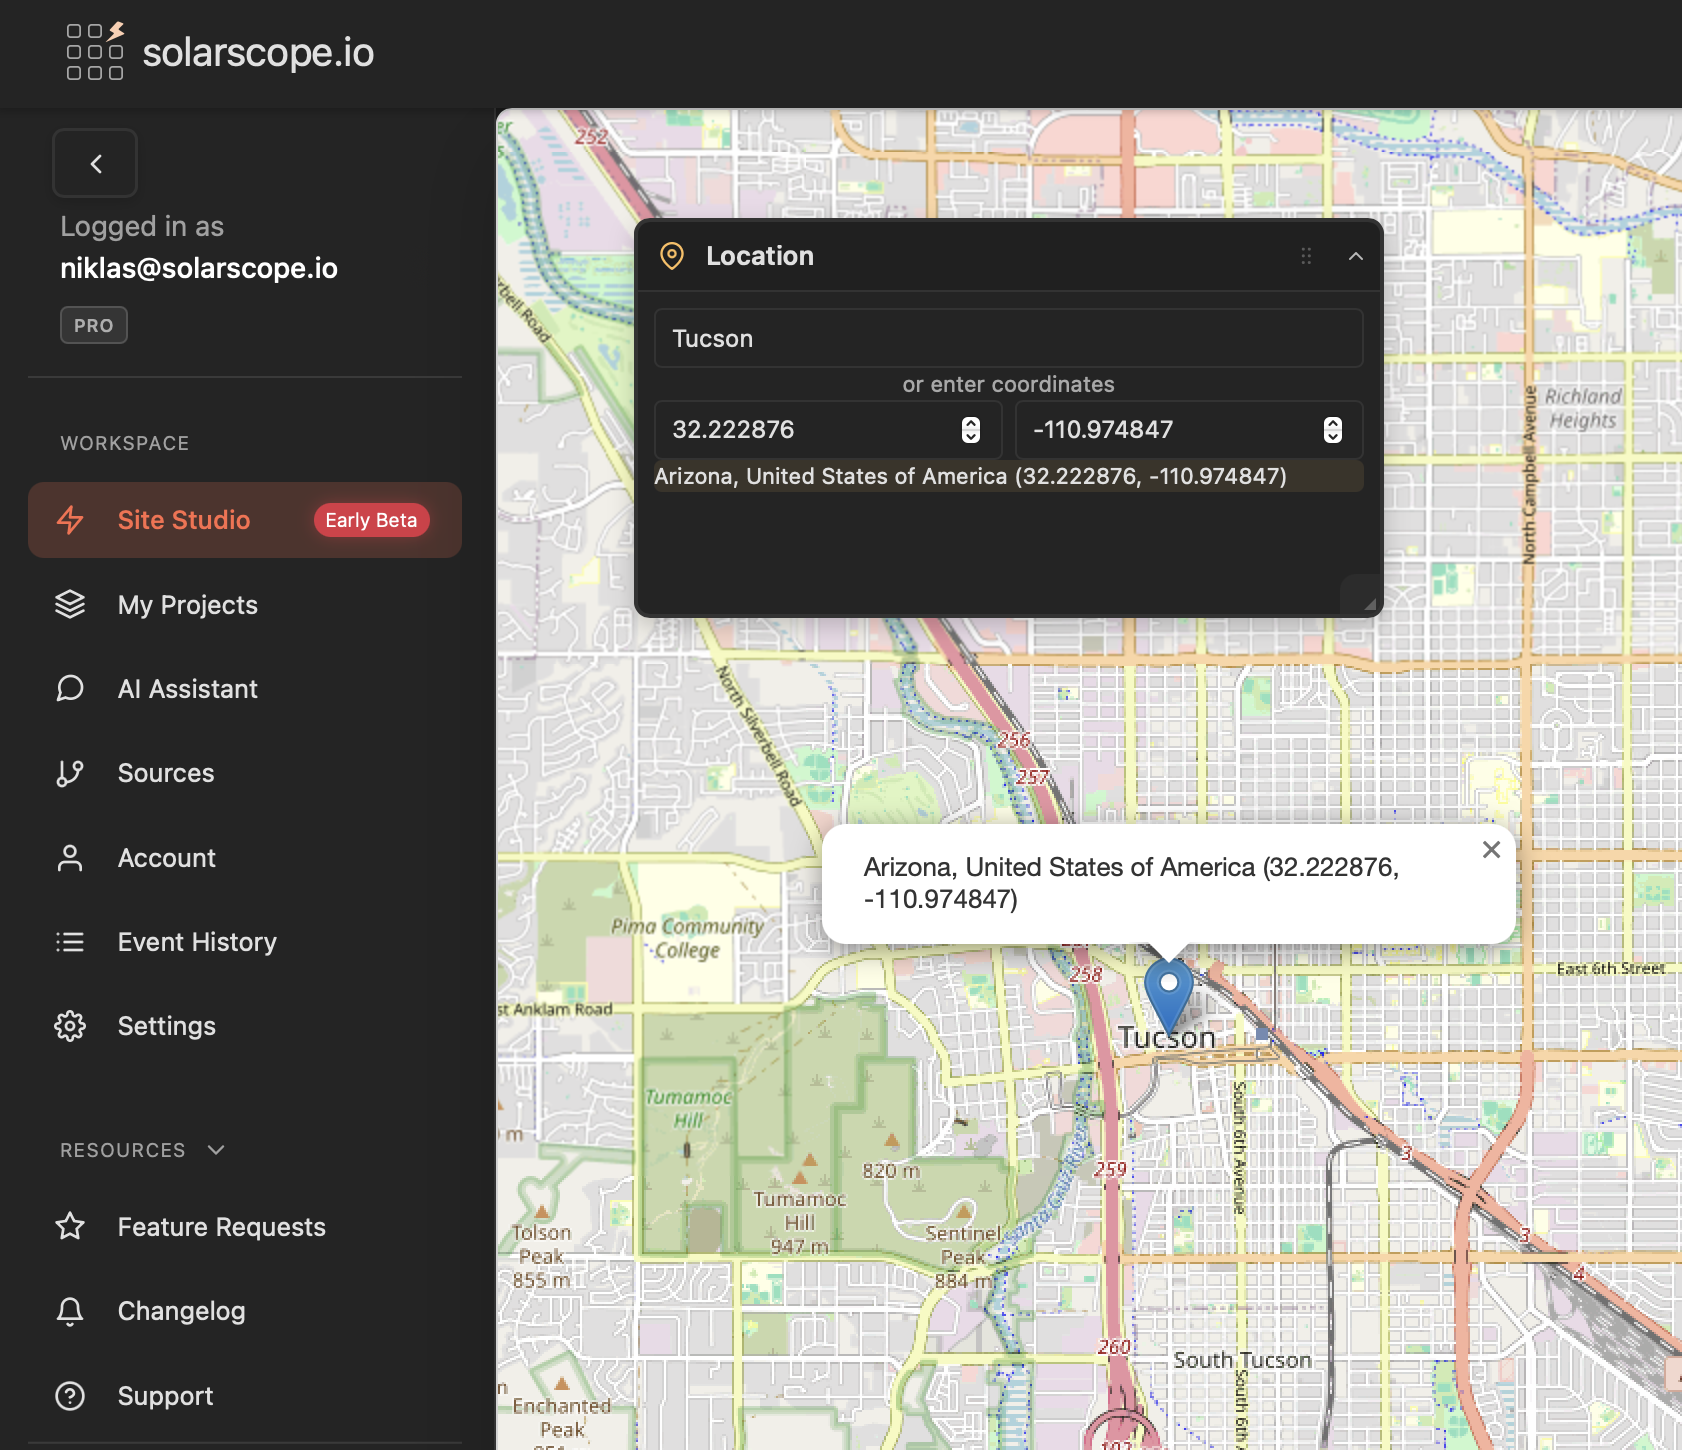Image resolution: width=1682 pixels, height=1450 pixels.
Task: Click the Tucson location search field
Action: point(1008,339)
